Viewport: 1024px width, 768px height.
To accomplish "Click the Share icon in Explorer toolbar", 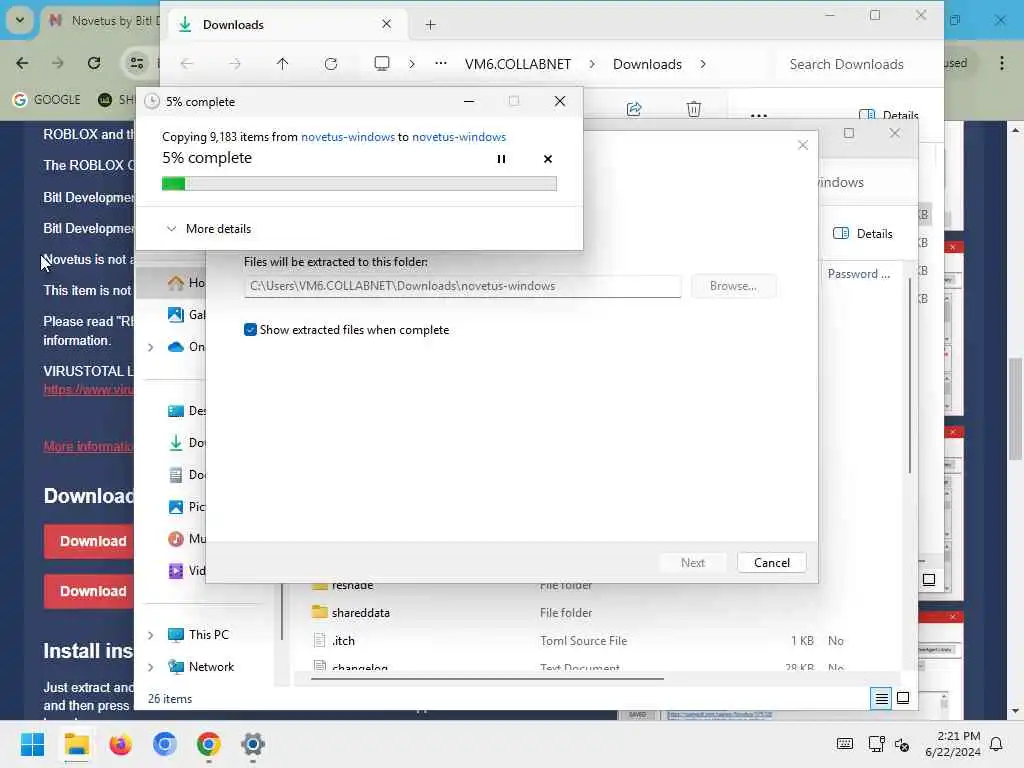I will coord(634,108).
